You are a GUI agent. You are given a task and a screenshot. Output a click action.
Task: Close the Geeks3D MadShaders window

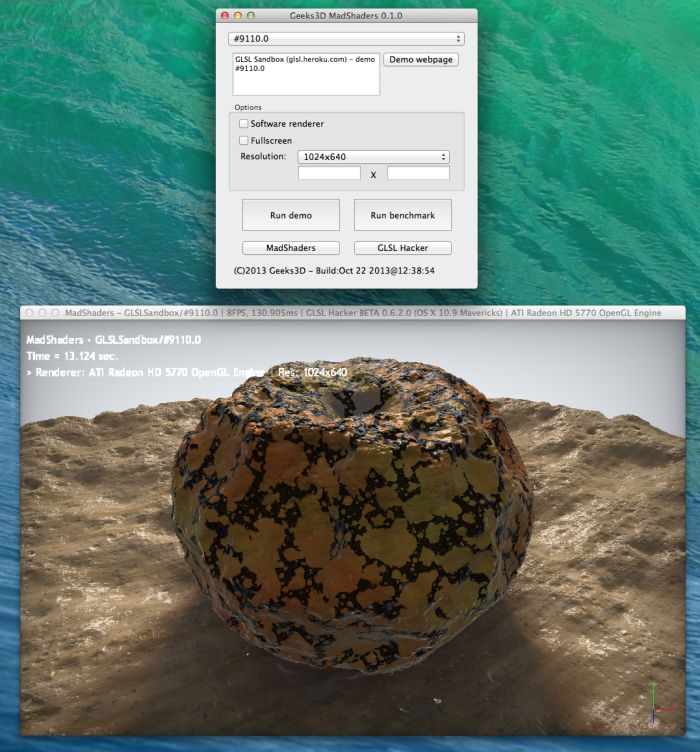click(224, 16)
